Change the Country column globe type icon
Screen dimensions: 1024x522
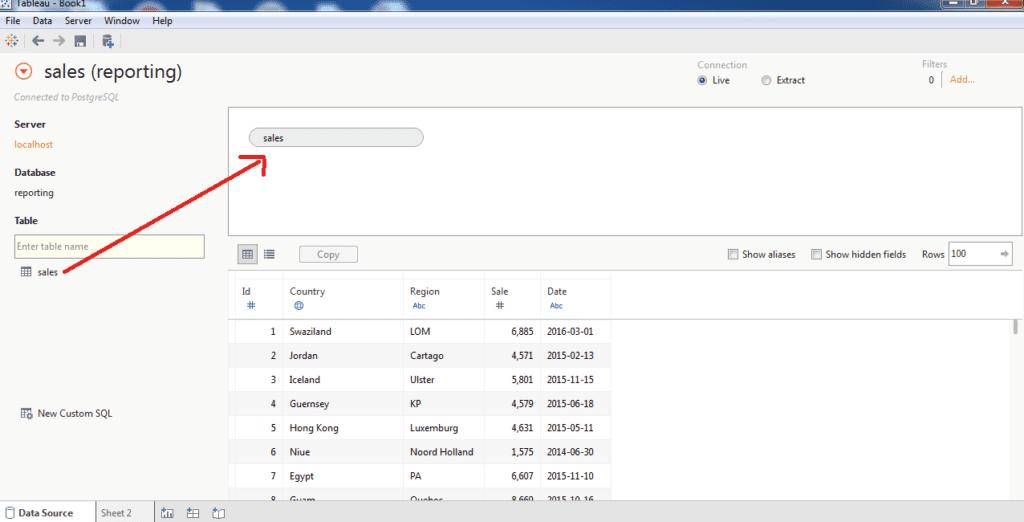(298, 305)
